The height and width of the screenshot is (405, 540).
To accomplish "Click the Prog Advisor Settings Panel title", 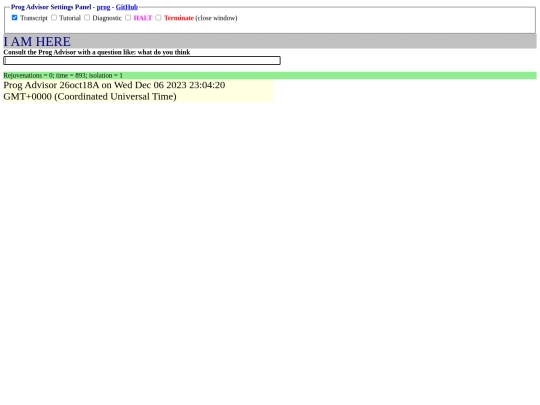I will (51, 7).
